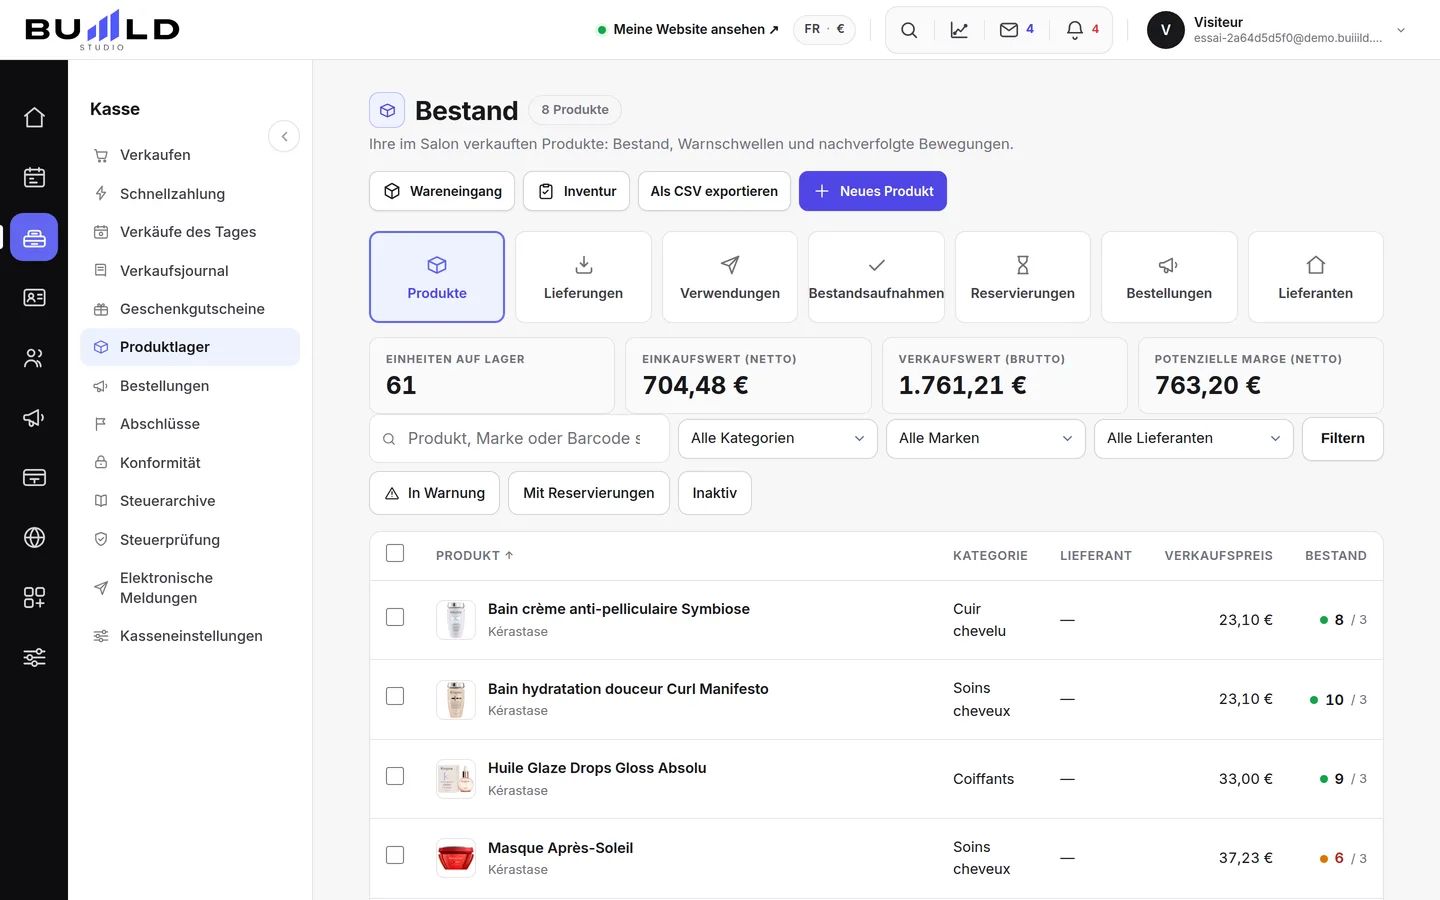Open the Alle Marken dropdown
1440x900 pixels.
(x=986, y=438)
